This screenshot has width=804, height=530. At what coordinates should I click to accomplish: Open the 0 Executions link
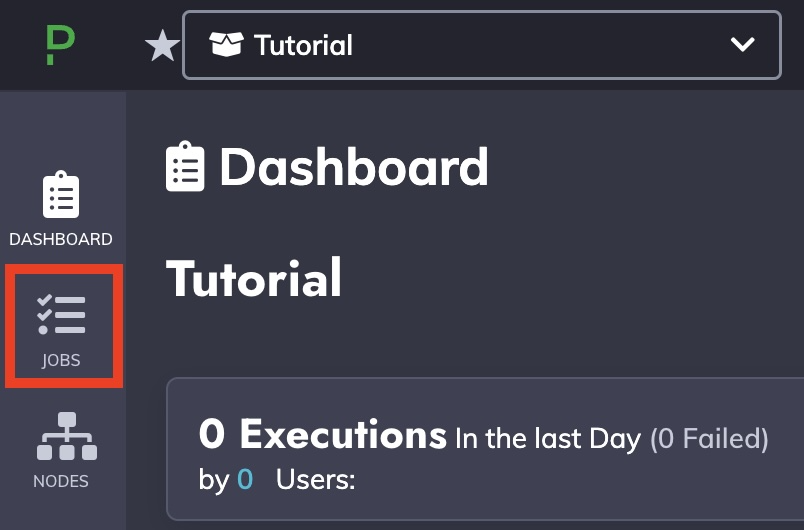click(323, 435)
